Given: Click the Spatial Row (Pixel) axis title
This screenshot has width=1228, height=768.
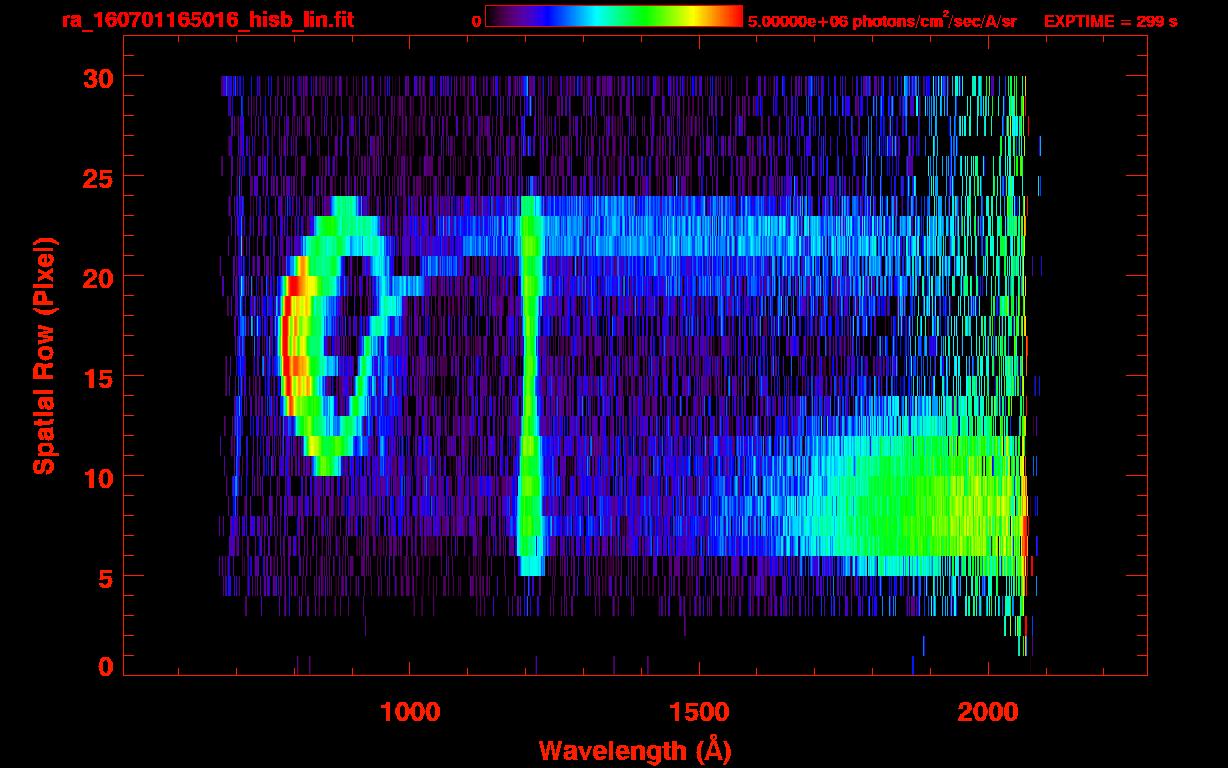Looking at the screenshot, I should coord(44,355).
